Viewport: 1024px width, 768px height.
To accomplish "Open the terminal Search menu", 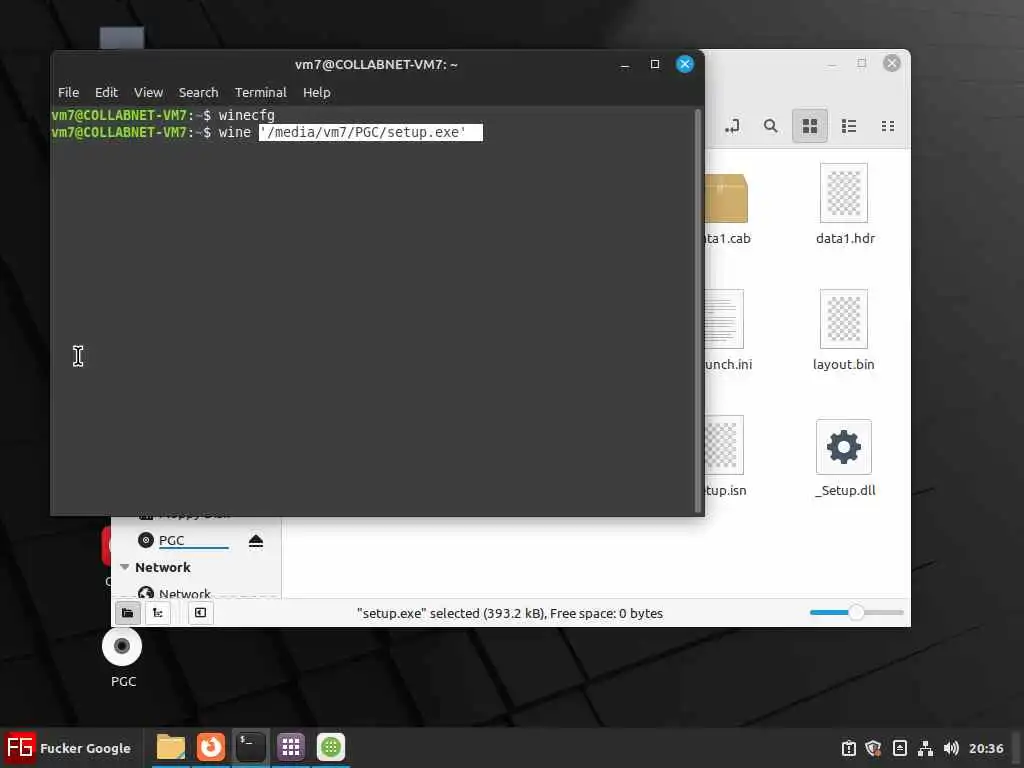I will (199, 93).
